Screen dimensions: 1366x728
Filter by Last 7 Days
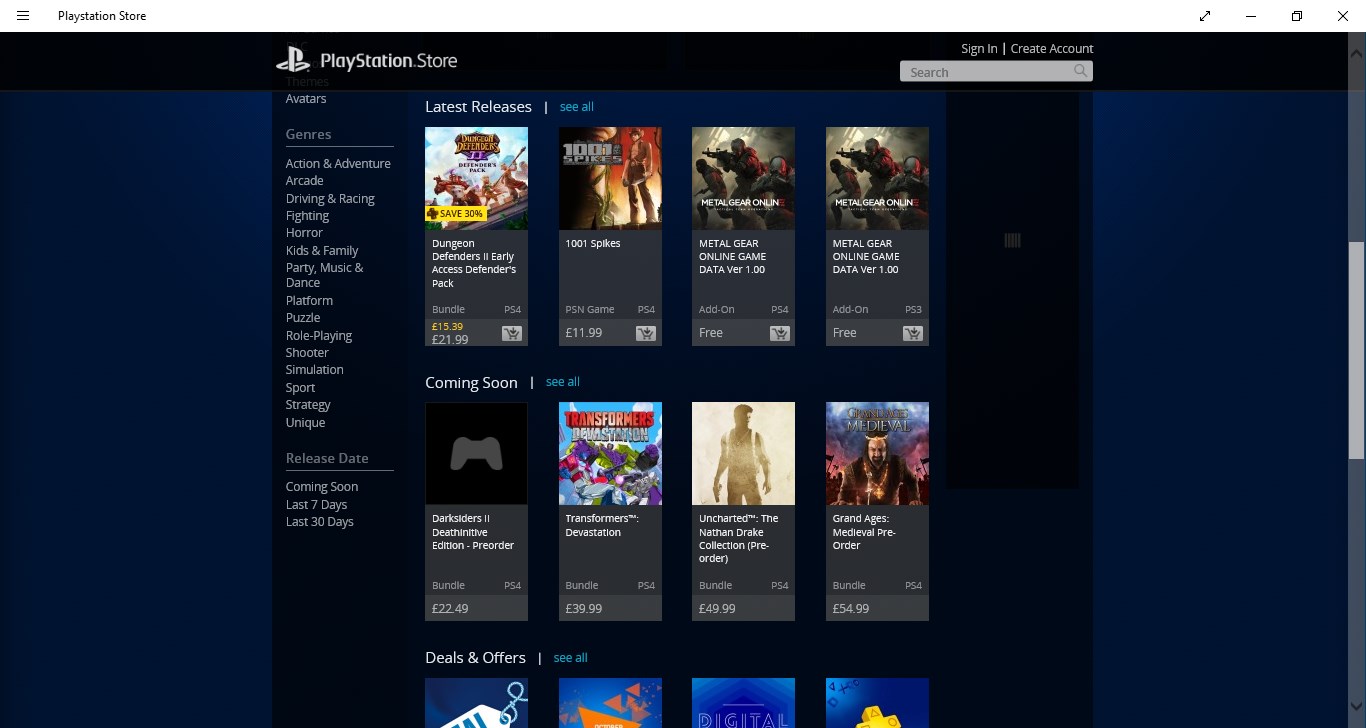[x=316, y=504]
